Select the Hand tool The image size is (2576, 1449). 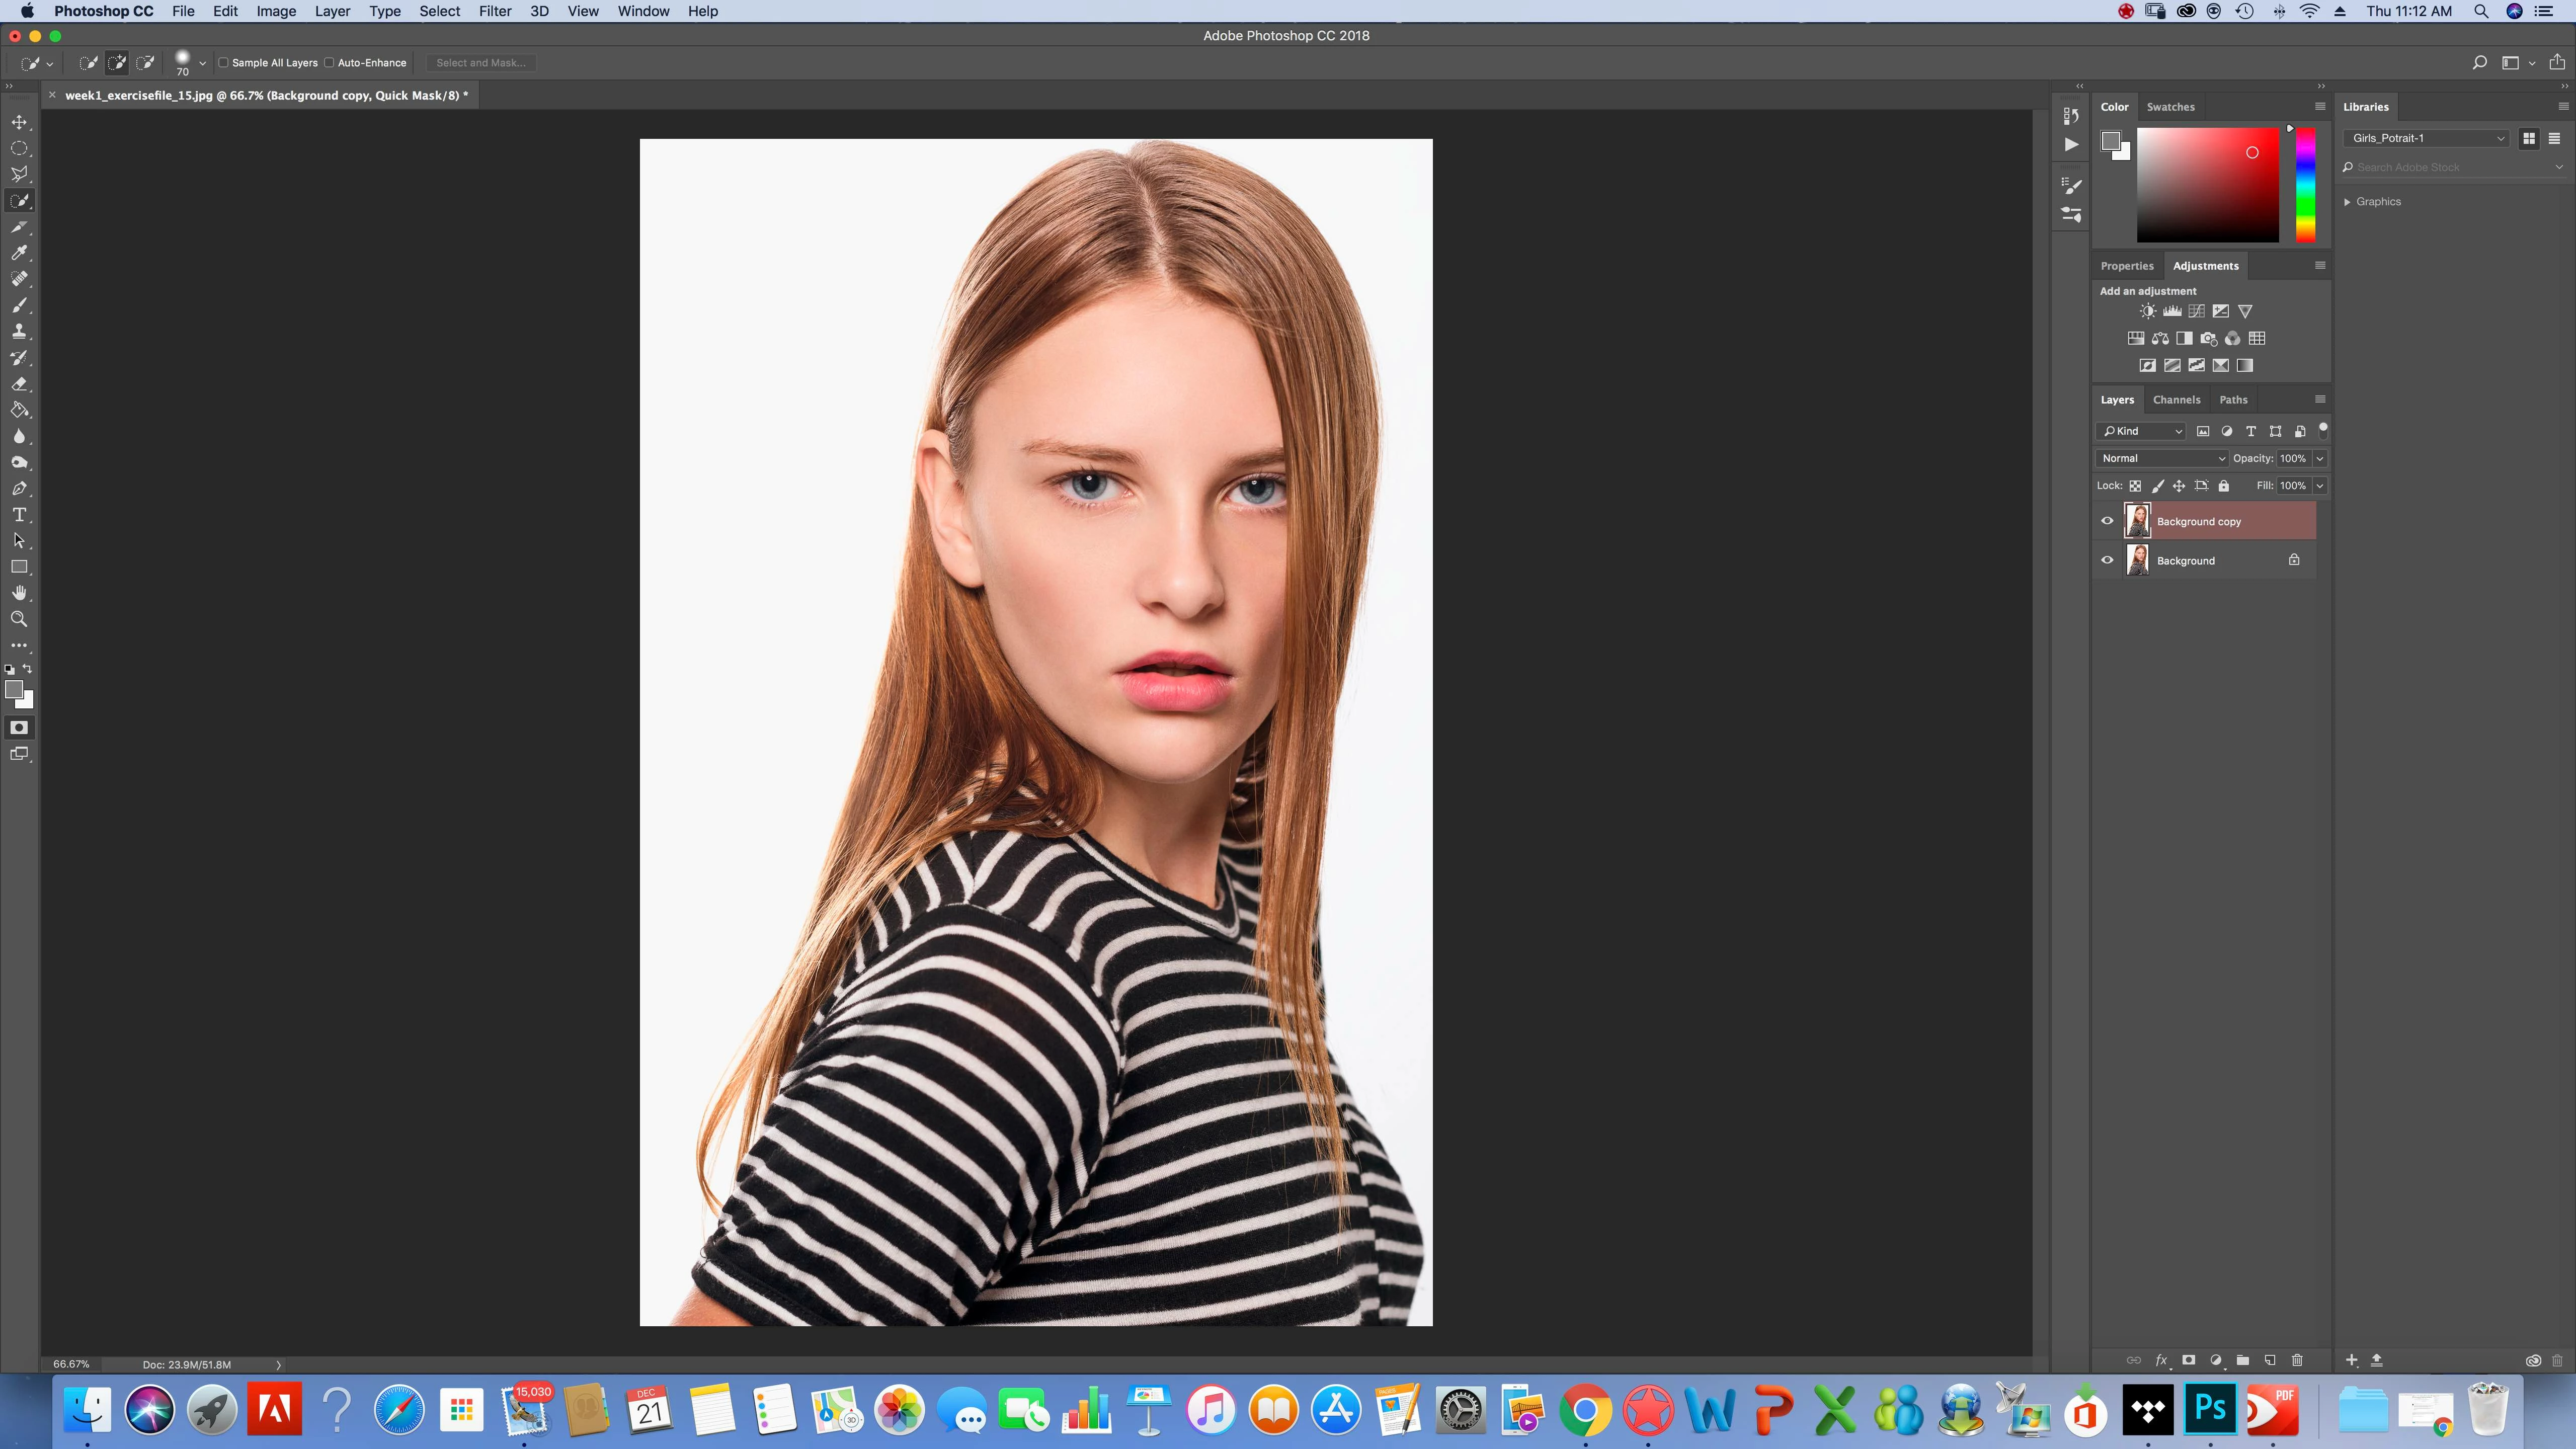pyautogui.click(x=19, y=593)
